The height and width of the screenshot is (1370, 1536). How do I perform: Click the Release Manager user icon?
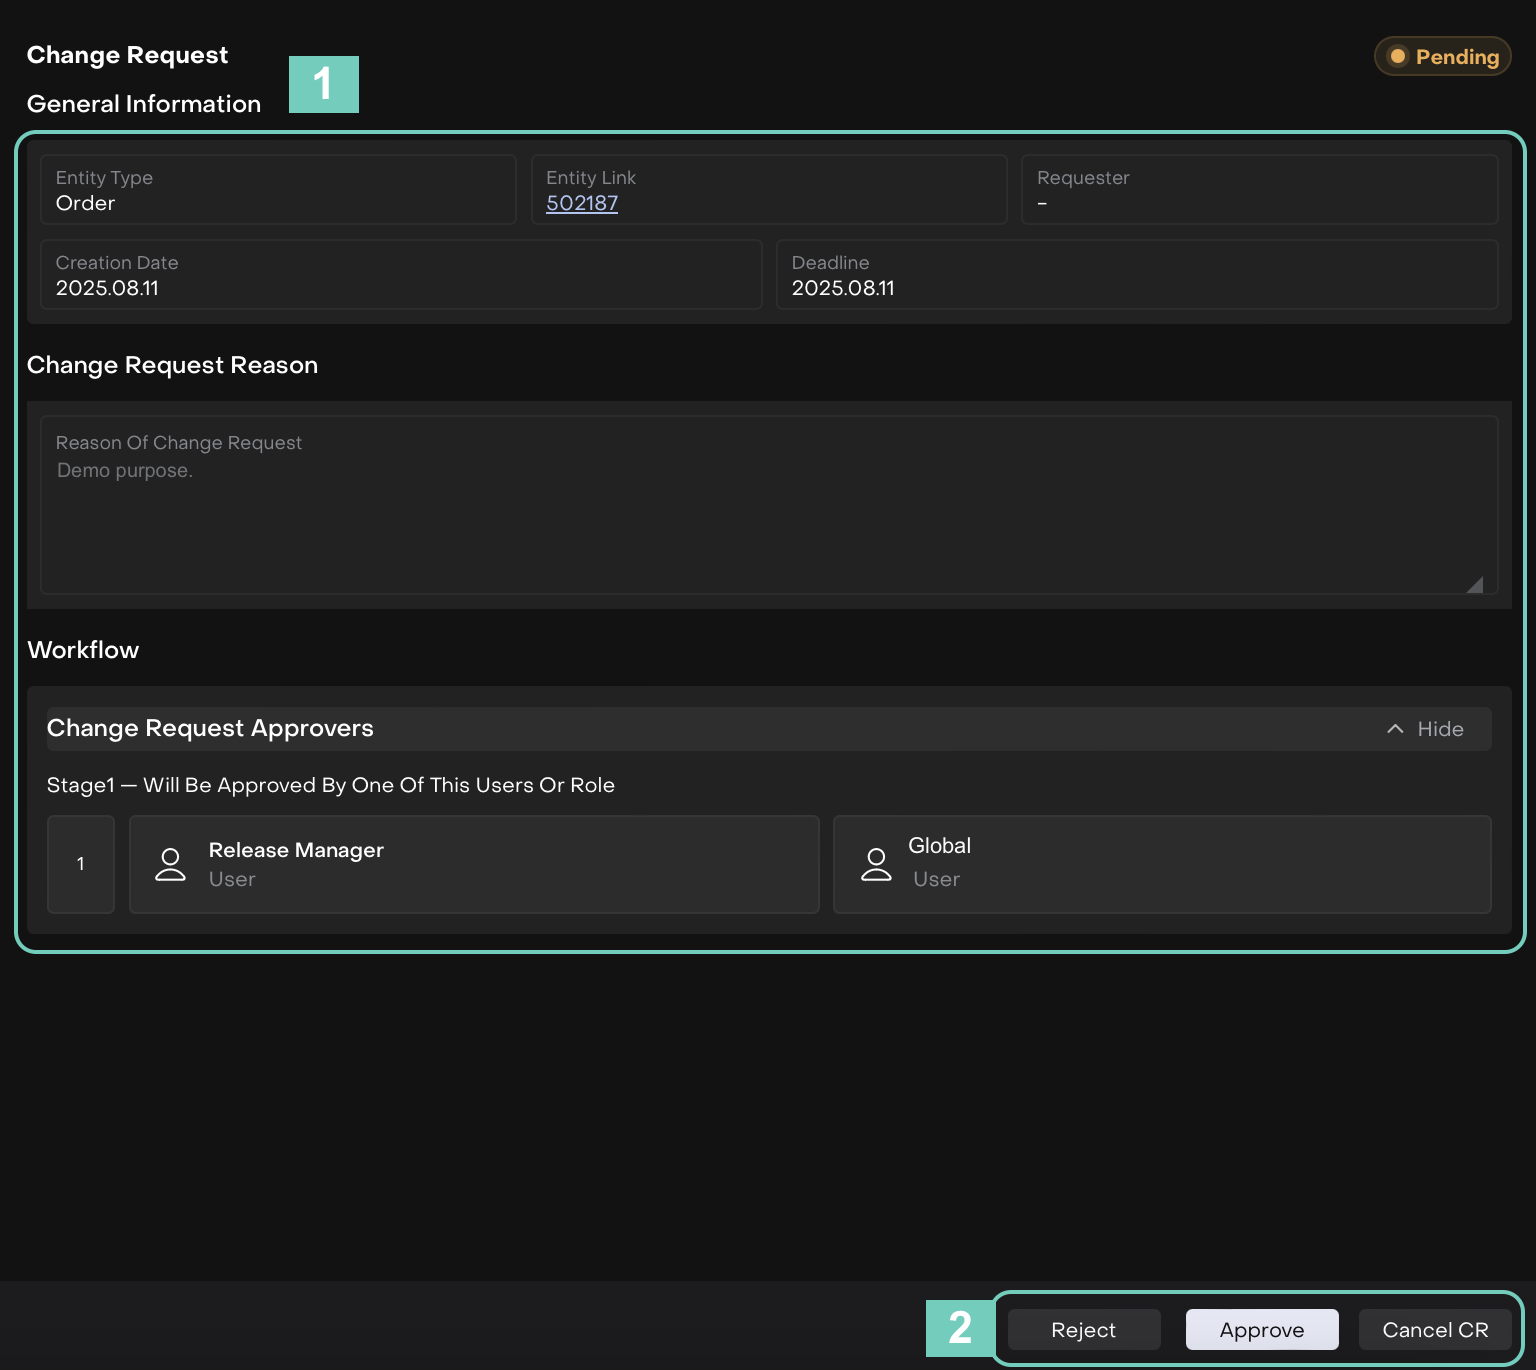click(171, 864)
